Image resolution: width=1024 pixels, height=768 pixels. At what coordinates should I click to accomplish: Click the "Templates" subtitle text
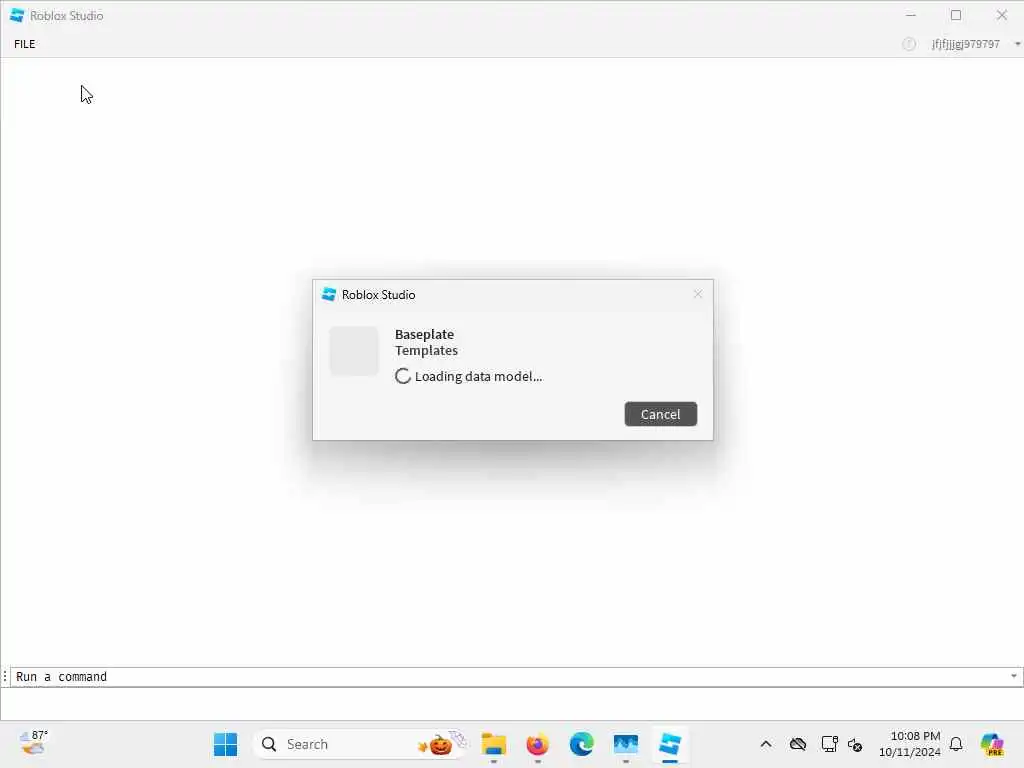tap(426, 351)
